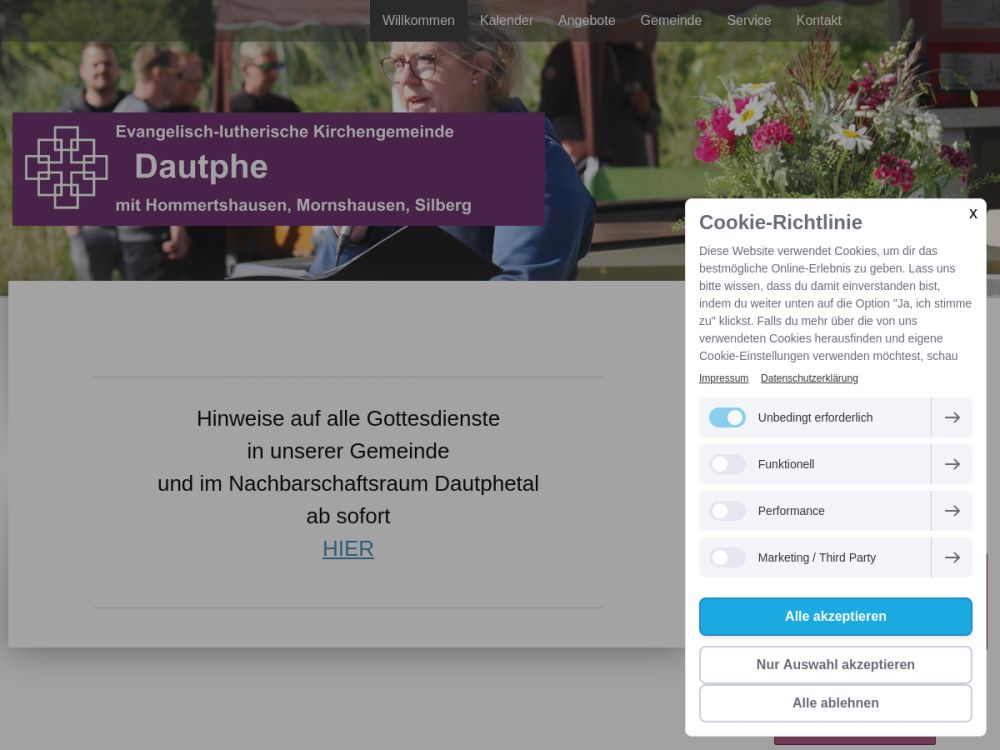Click Nur Auswahl akzeptieren button
The height and width of the screenshot is (750, 1000).
coord(835,665)
